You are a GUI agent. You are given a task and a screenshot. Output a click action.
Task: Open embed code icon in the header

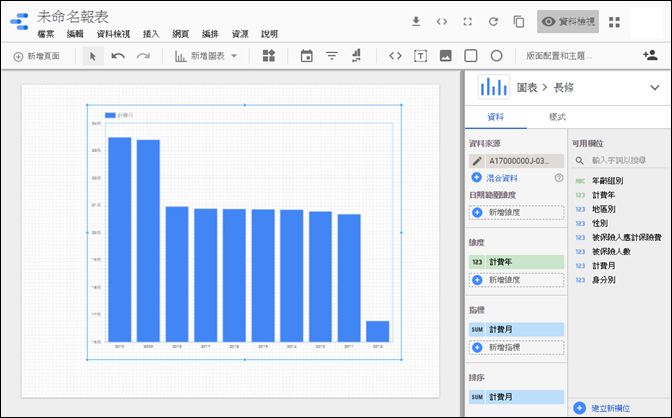[442, 21]
